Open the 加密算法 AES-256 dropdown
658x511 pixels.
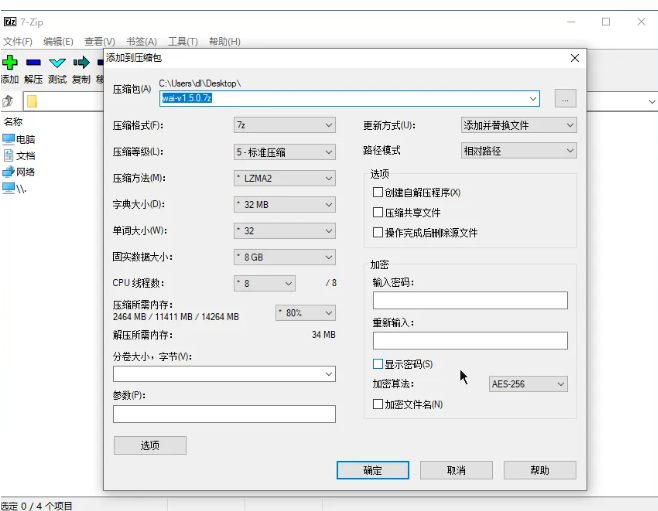click(x=528, y=384)
